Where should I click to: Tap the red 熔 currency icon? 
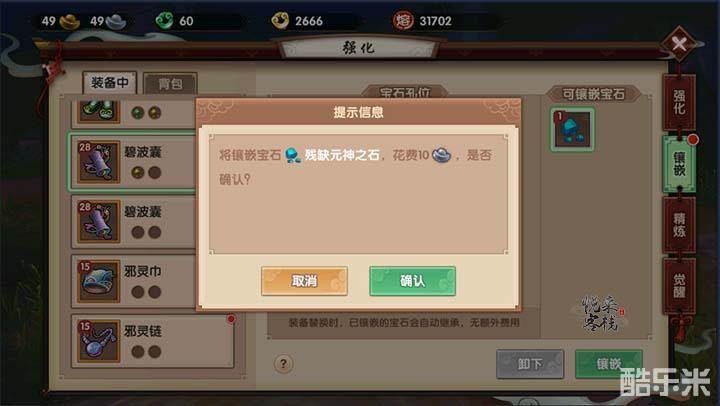402,21
